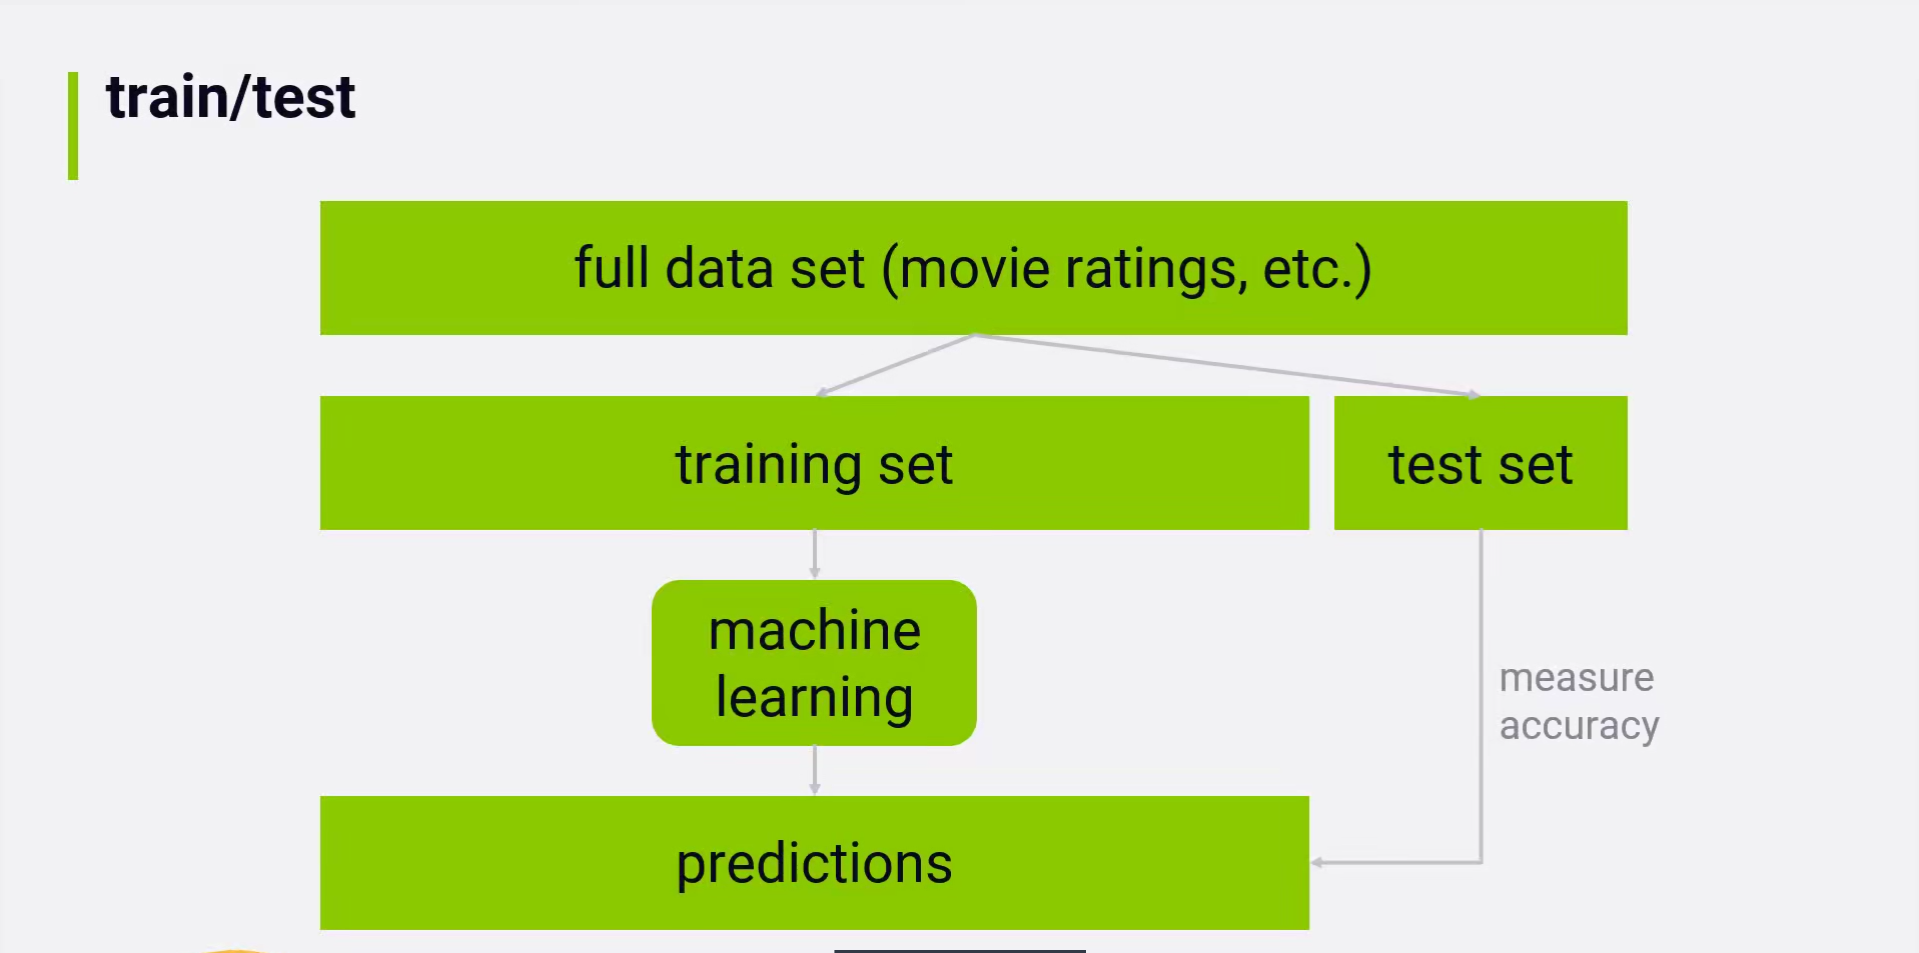The image size is (1919, 953).
Task: Click the word "accuracy" in the label
Action: coord(1579,726)
